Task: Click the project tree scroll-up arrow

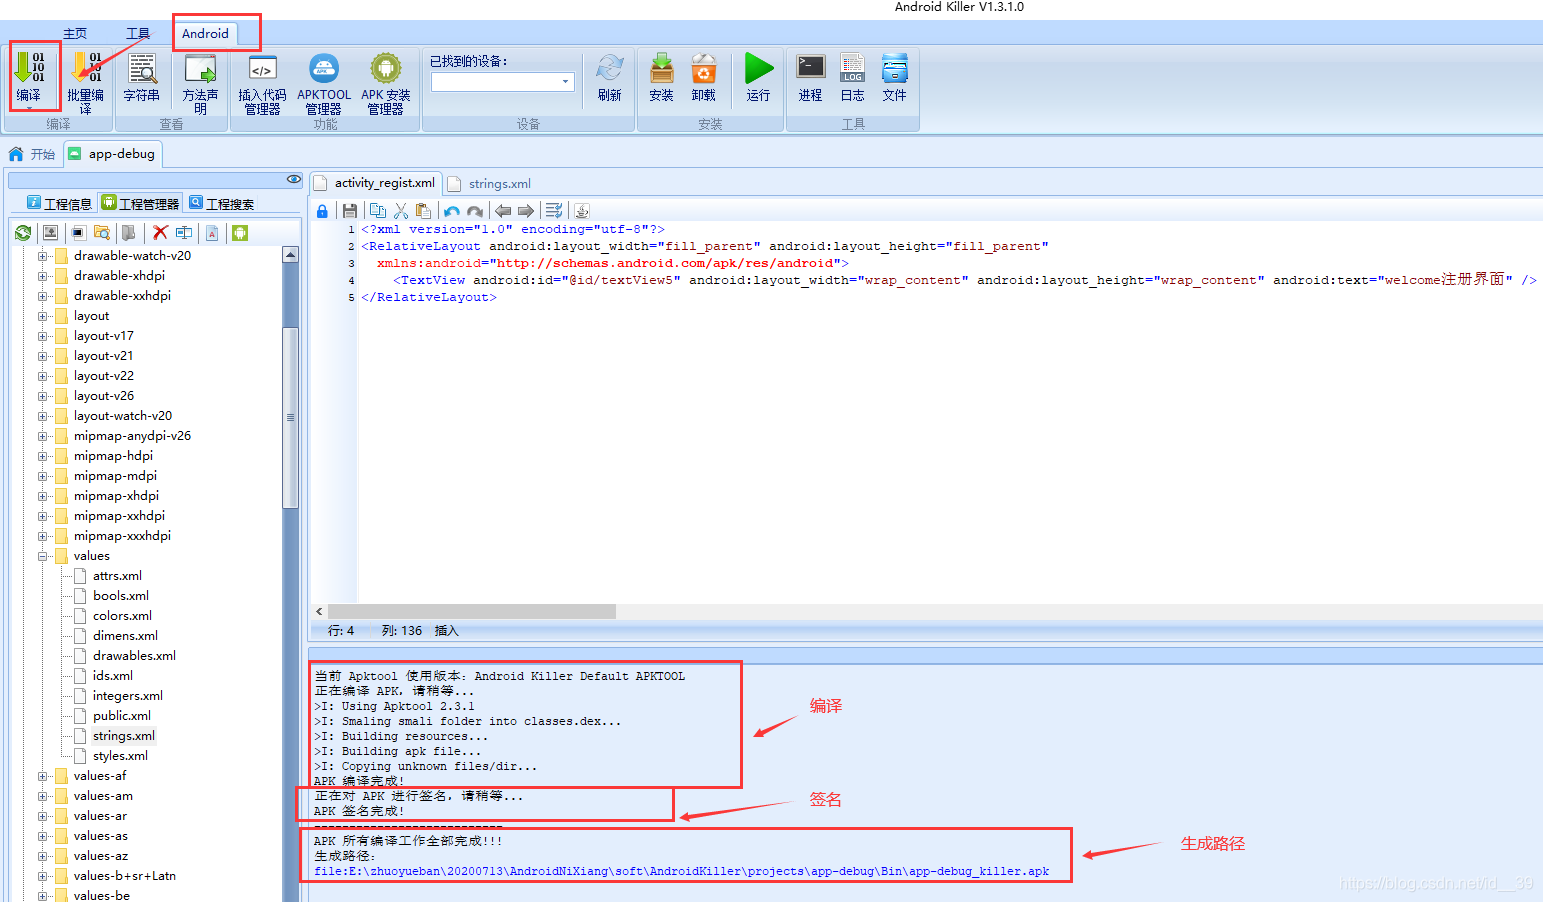Action: click(290, 255)
